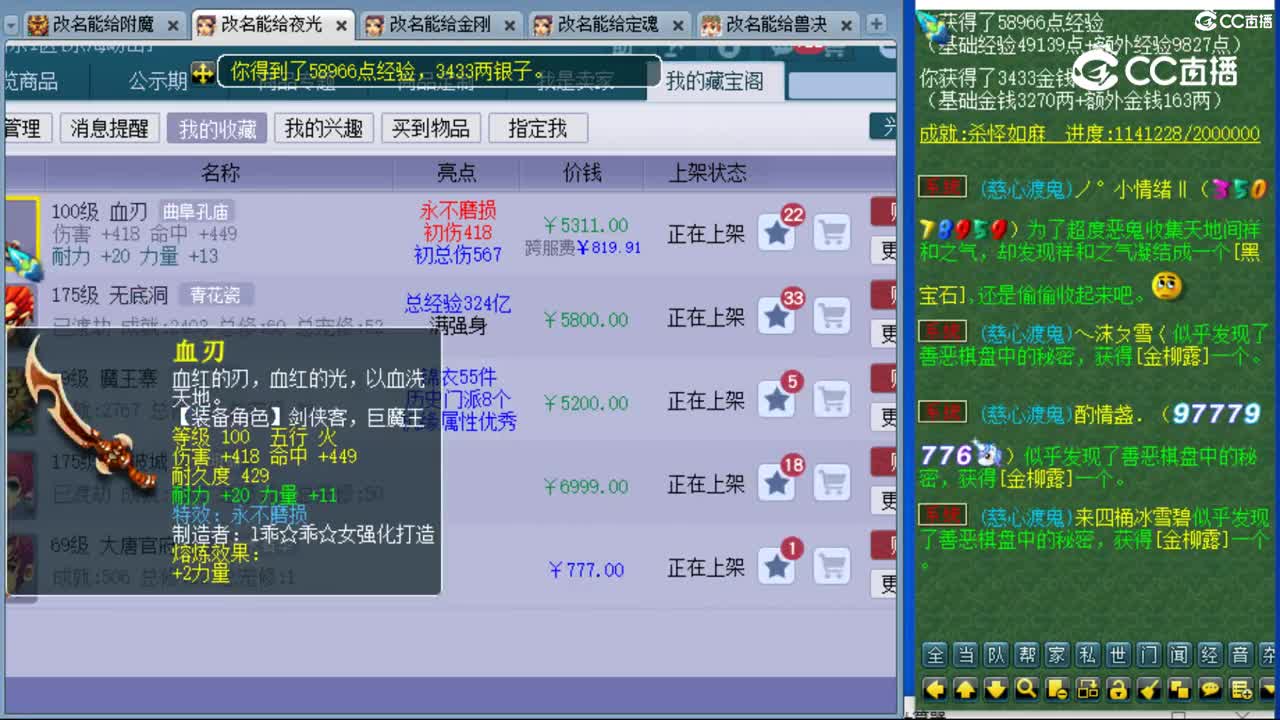Click the 曲阜孔庙 server tag
This screenshot has height=720, width=1280.
196,211
